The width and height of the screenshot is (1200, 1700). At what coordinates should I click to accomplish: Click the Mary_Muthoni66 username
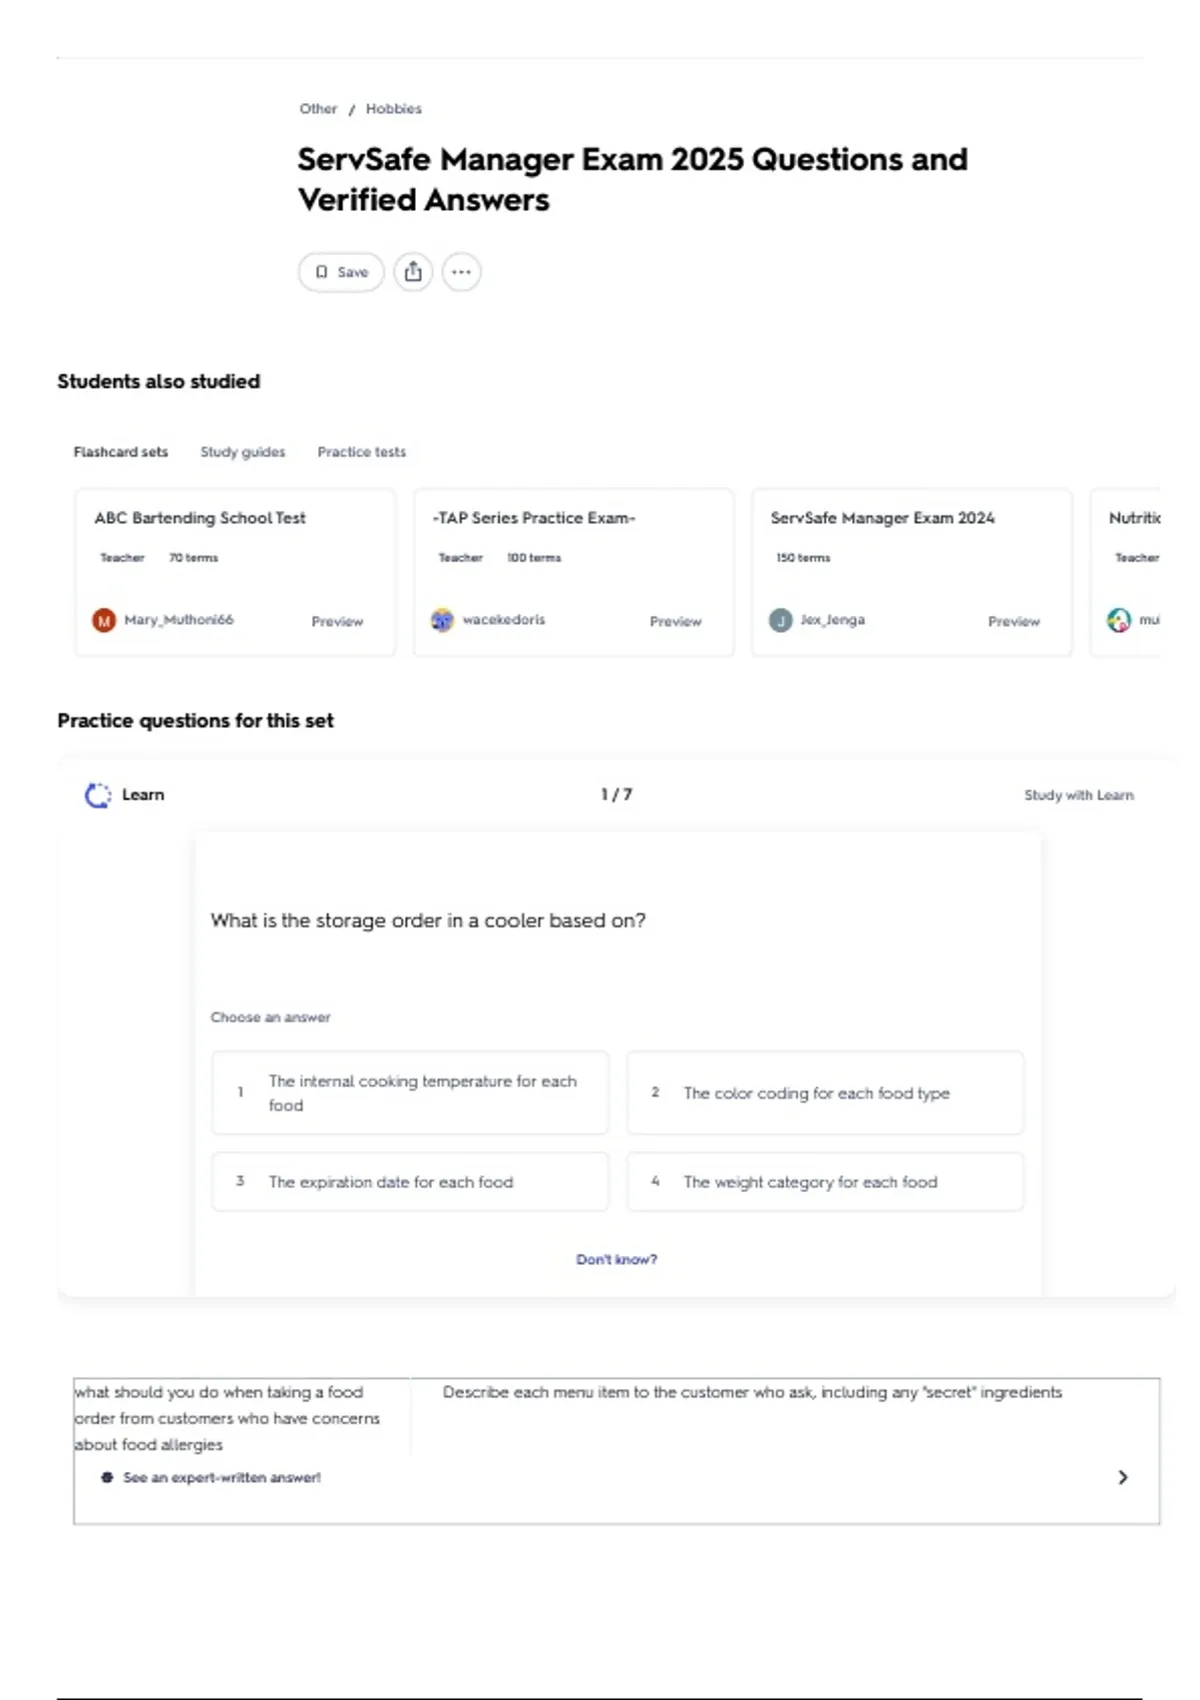(179, 620)
